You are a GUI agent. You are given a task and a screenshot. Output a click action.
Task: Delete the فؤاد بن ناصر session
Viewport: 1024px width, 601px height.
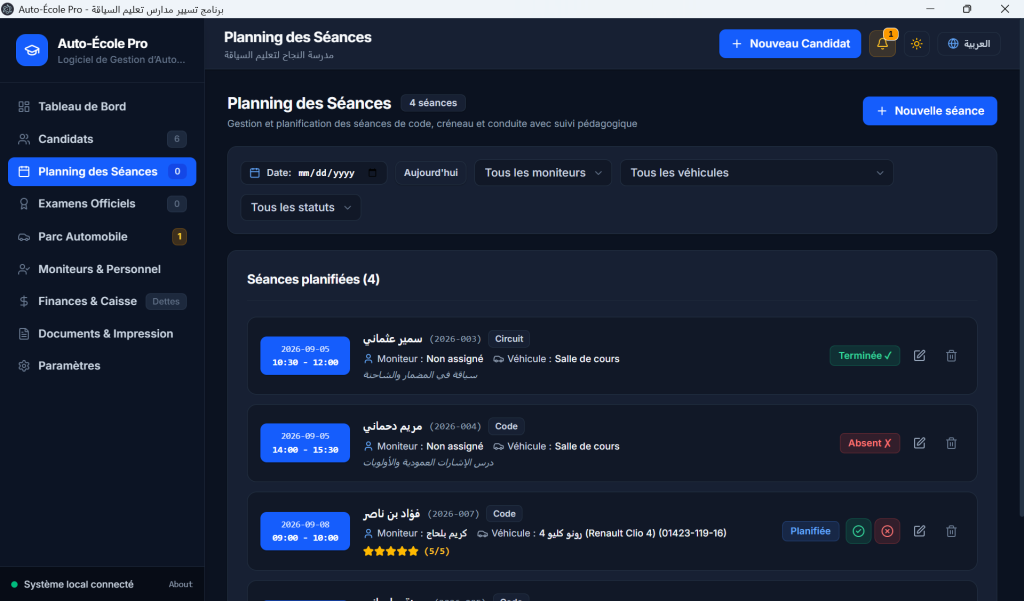(x=952, y=531)
